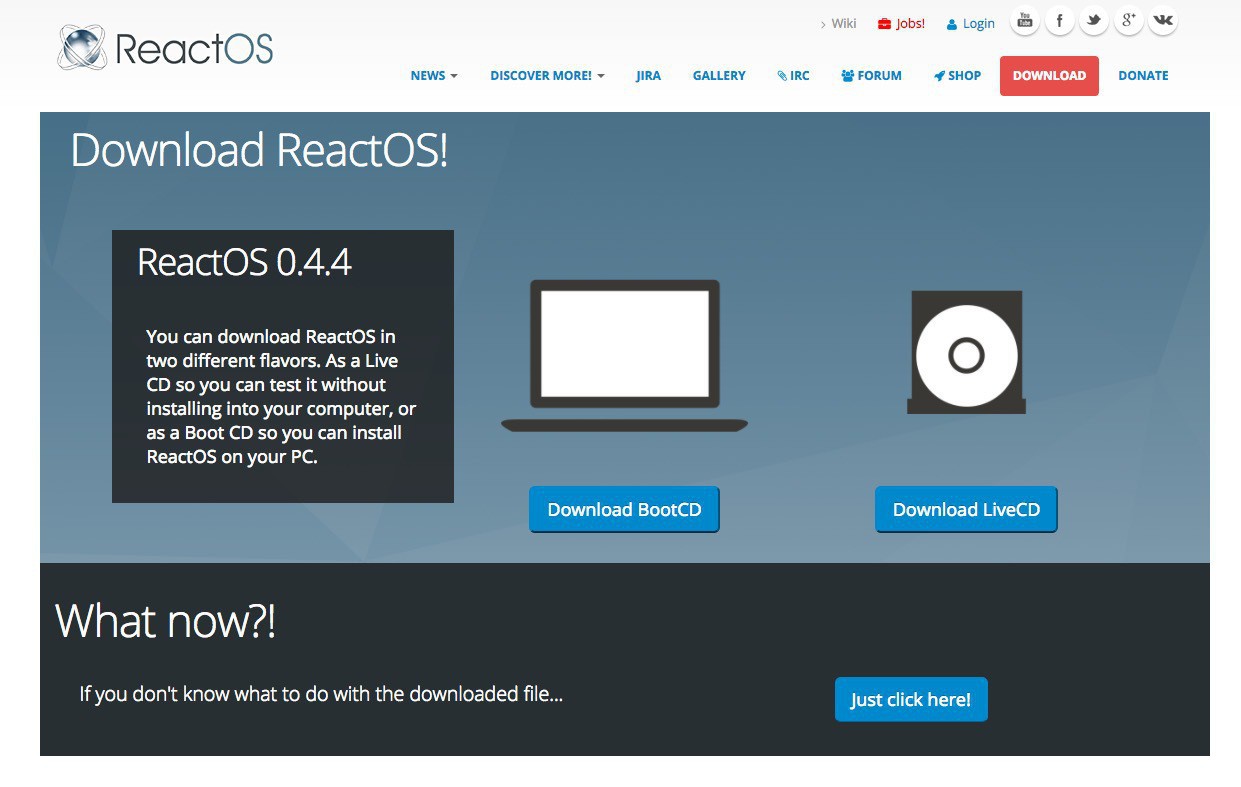This screenshot has width=1241, height=787.
Task: Click the 'If you don't know what to do' text
Action: click(321, 693)
